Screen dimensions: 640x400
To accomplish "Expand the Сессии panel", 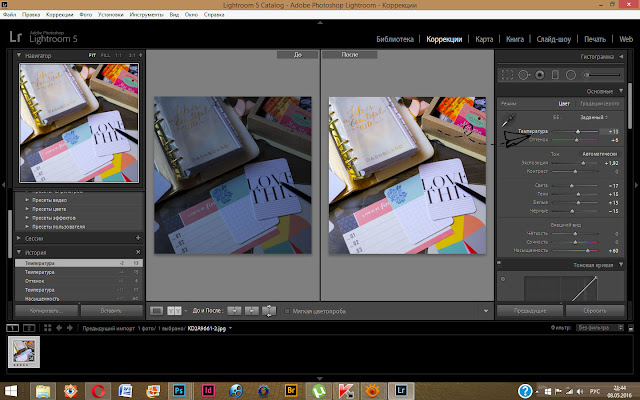I will pos(19,238).
